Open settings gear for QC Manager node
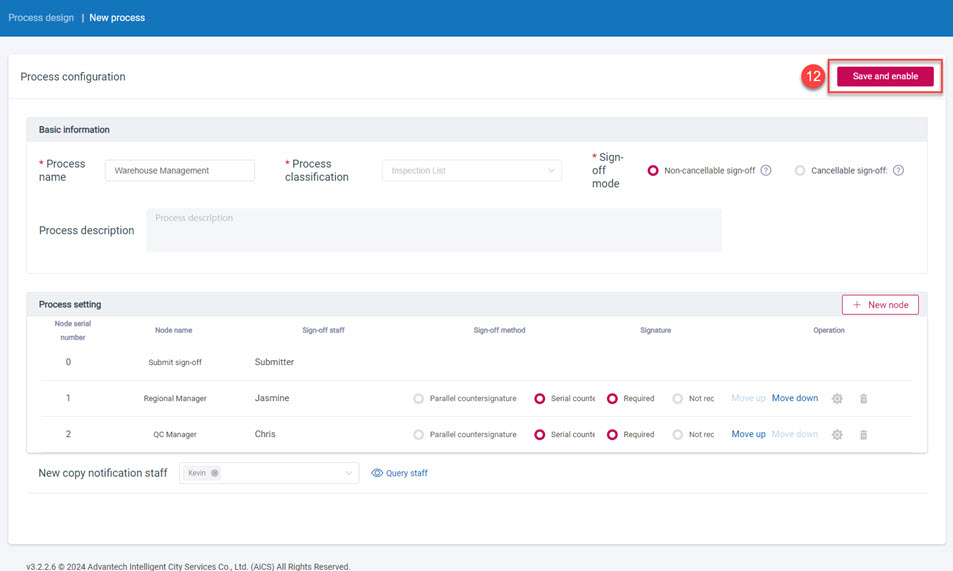 coord(837,434)
